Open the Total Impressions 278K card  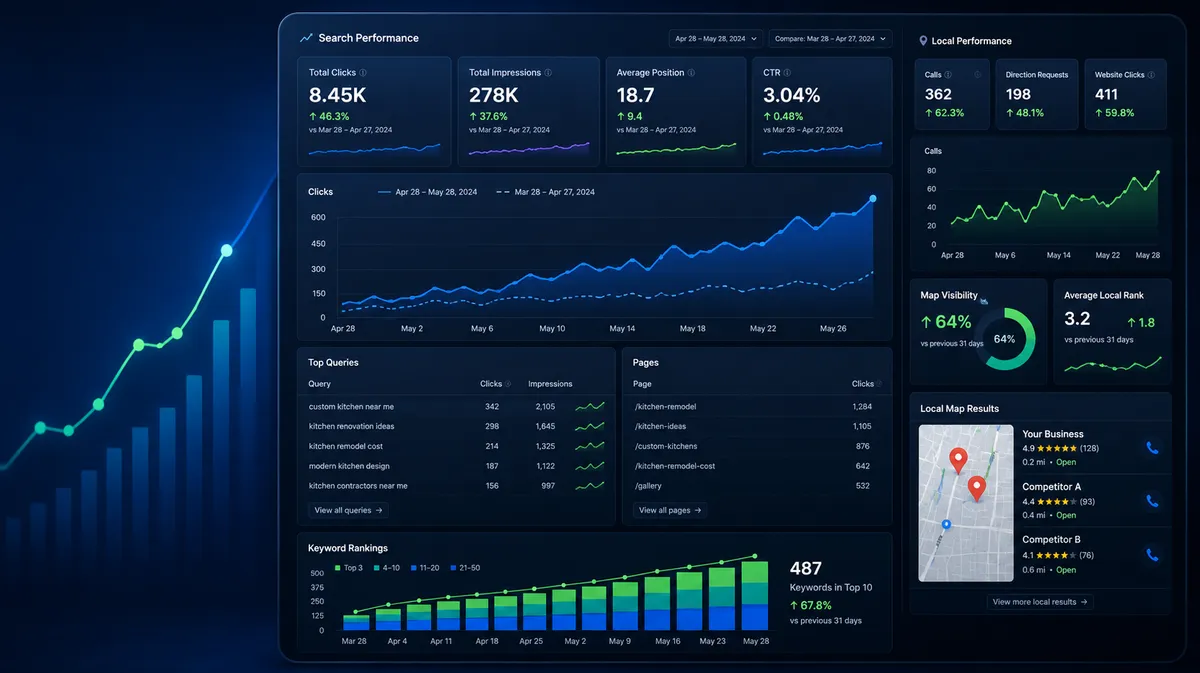pos(529,111)
